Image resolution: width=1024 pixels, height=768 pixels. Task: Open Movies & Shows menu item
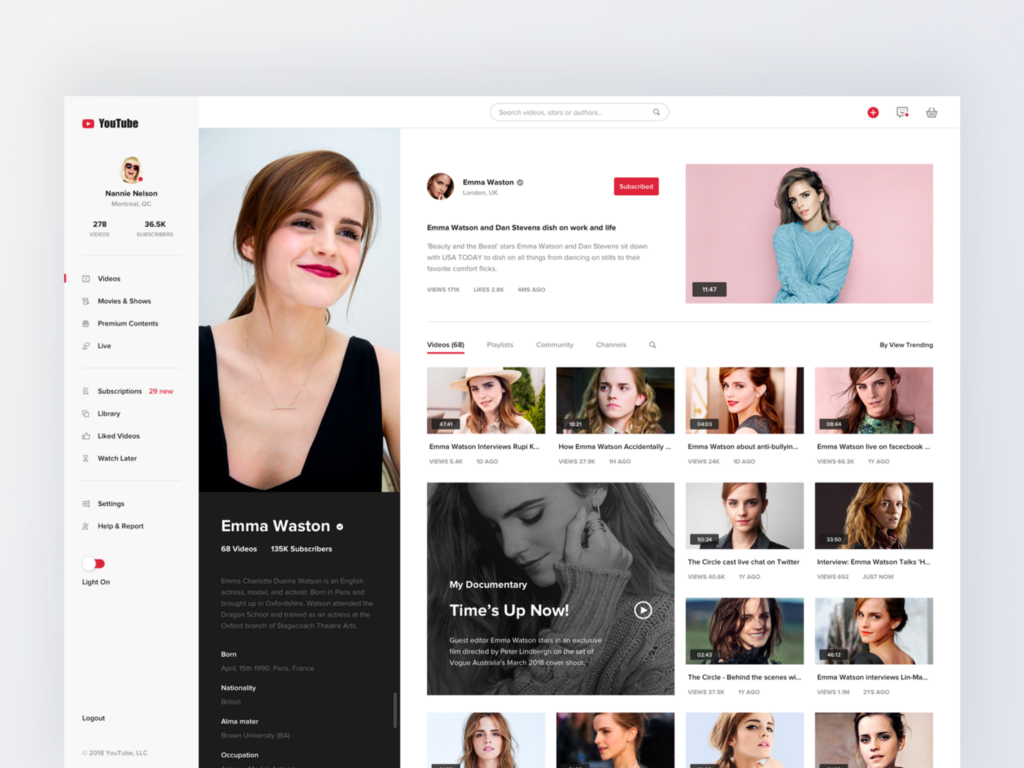pos(124,301)
